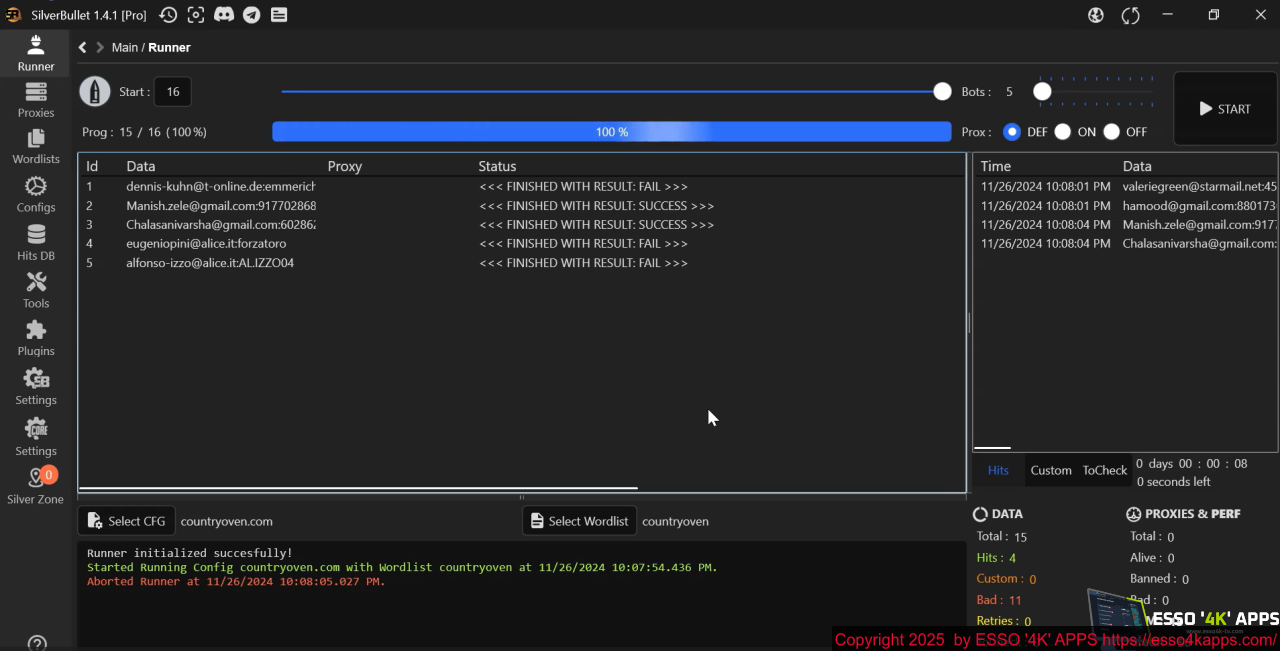Click the bullet icon beside Start

[95, 92]
